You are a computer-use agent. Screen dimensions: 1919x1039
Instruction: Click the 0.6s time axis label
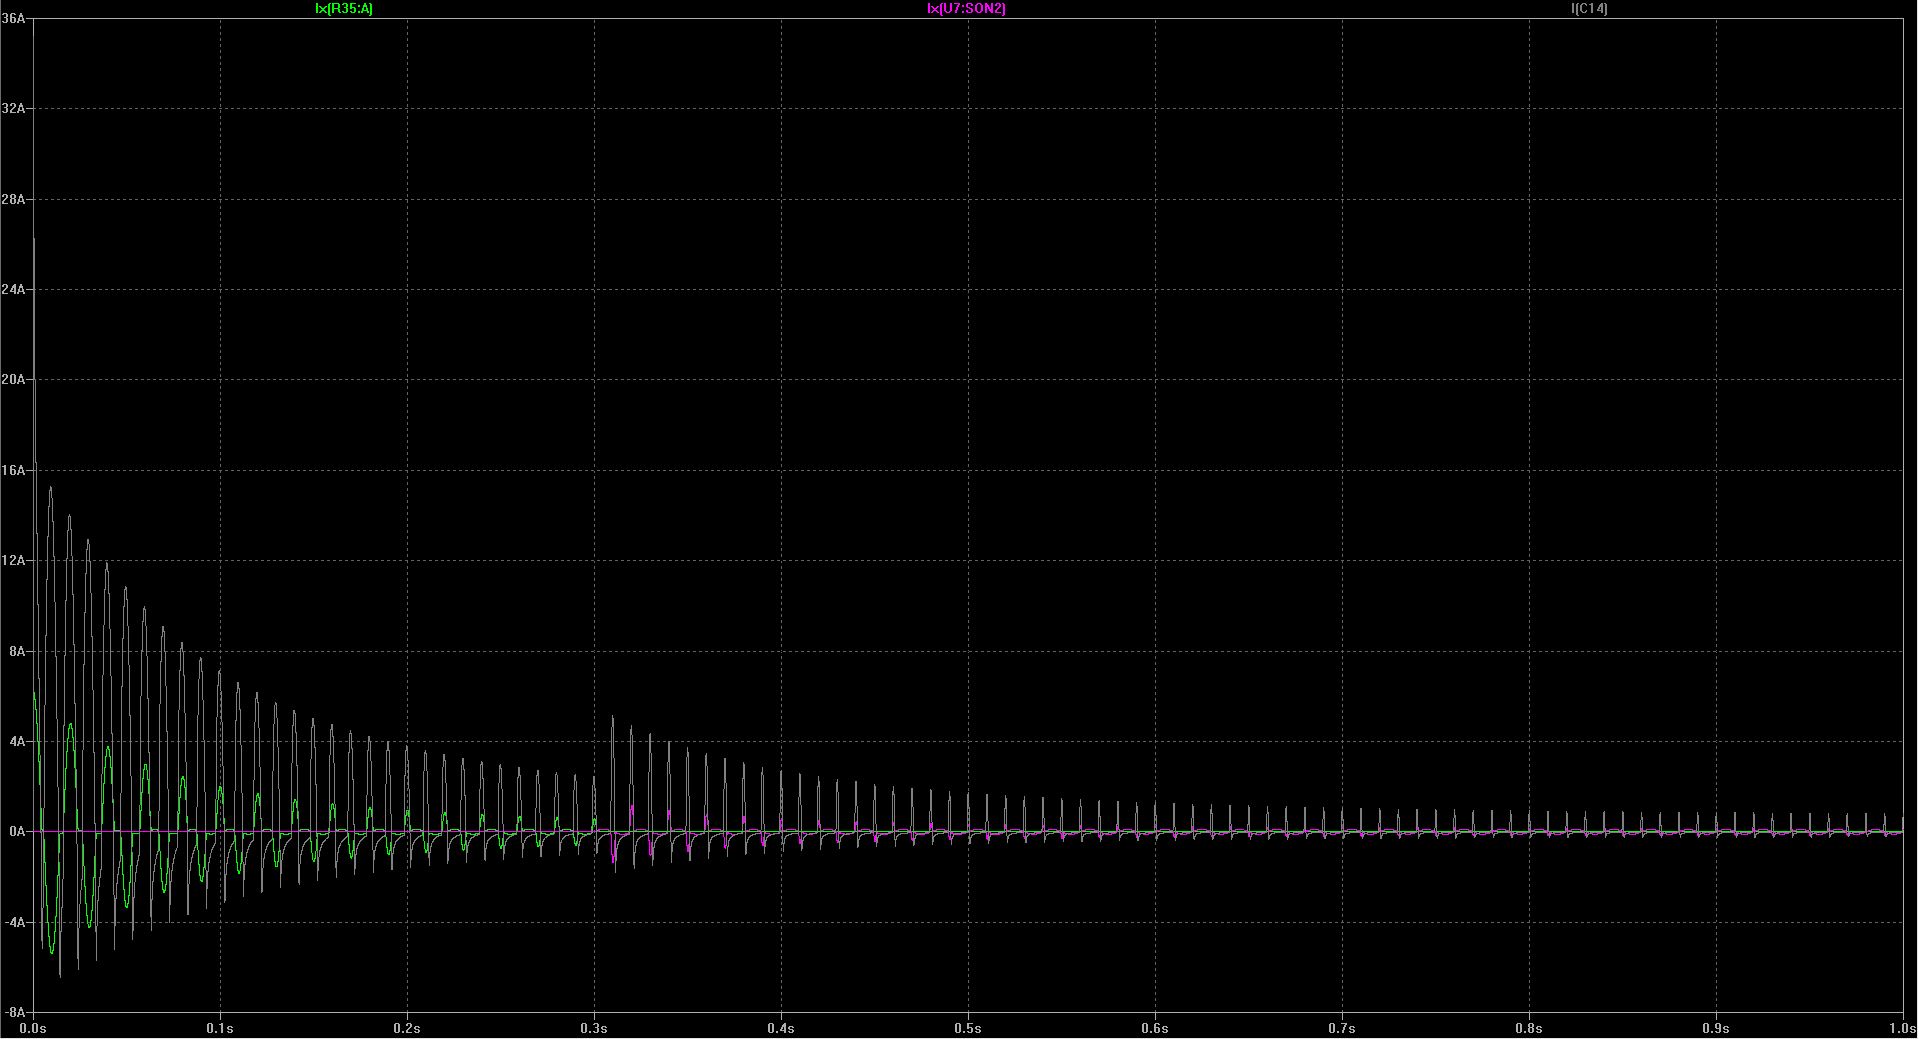click(x=1155, y=1028)
